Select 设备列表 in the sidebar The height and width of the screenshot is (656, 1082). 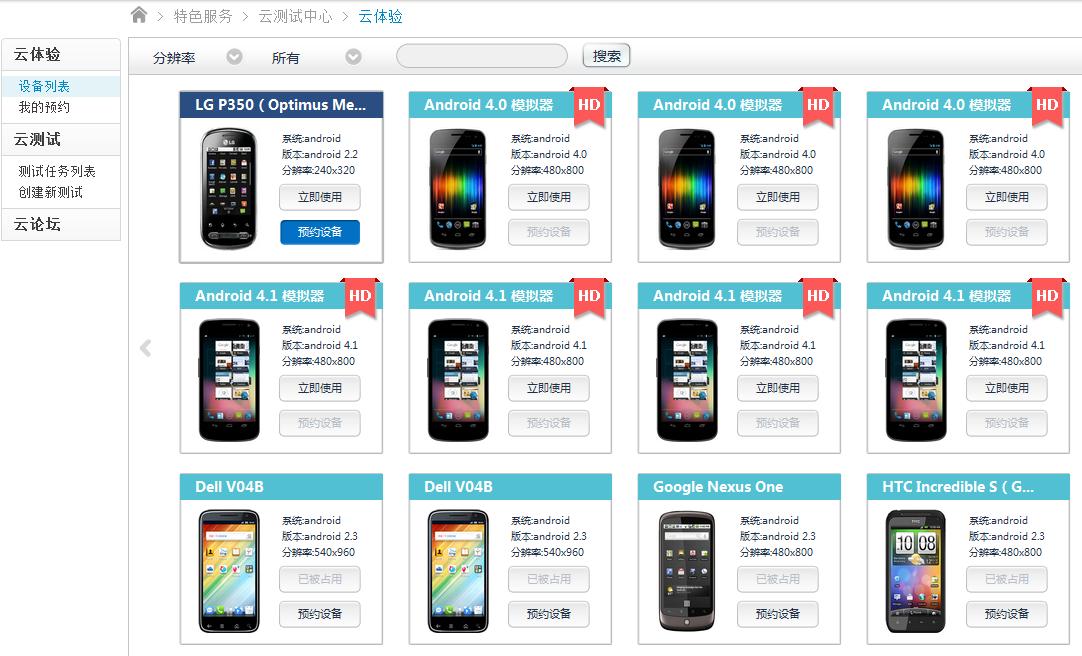[44, 86]
